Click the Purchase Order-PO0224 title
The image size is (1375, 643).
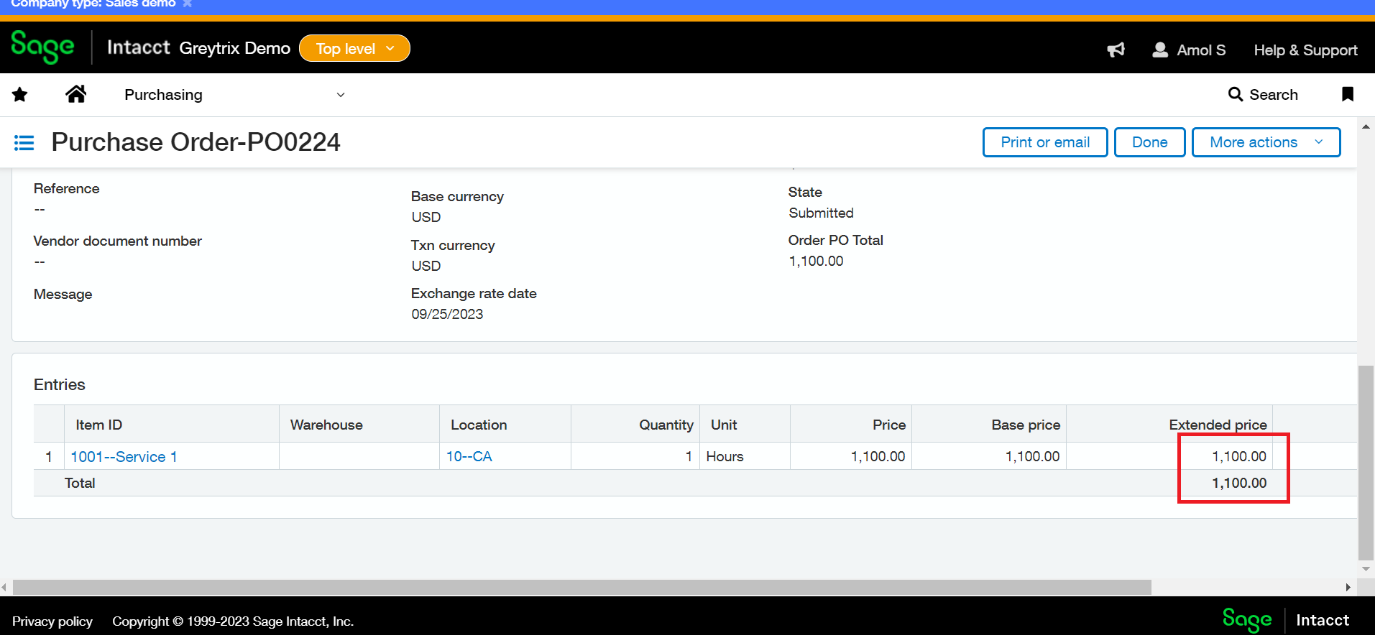tap(196, 142)
